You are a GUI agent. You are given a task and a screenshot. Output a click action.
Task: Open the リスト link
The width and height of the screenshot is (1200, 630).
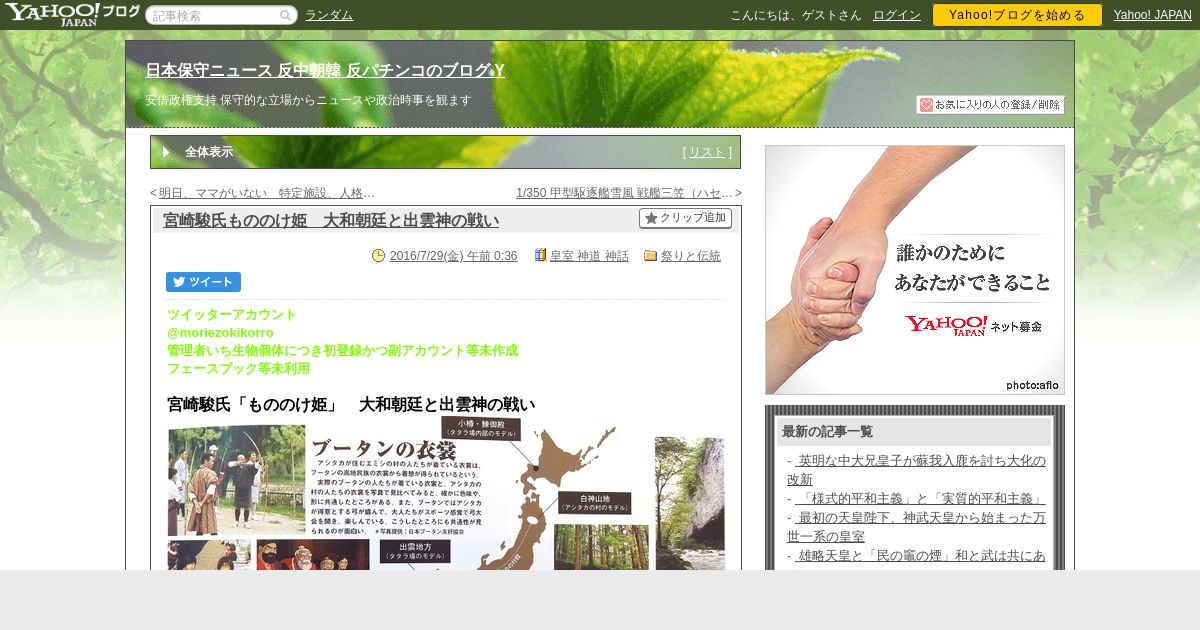coord(707,152)
